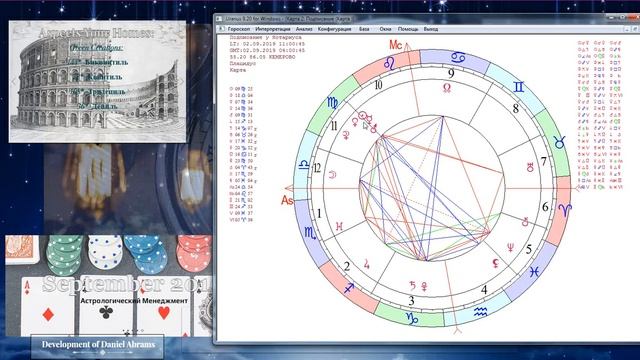640x360 pixels.
Task: Click the red poker chip stack
Action: click(x=194, y=253)
